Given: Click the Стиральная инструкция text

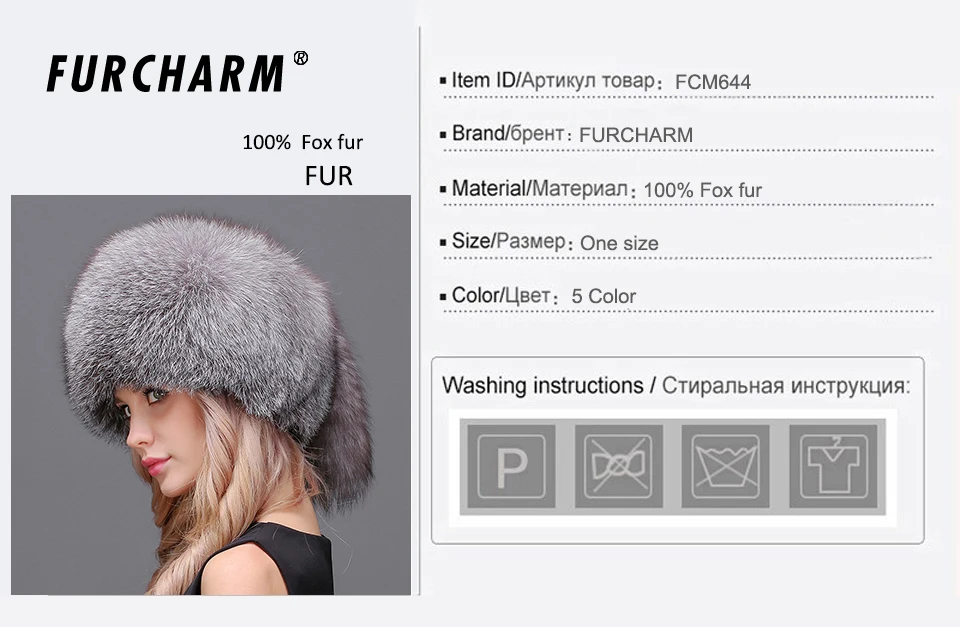Looking at the screenshot, I should coord(786,386).
